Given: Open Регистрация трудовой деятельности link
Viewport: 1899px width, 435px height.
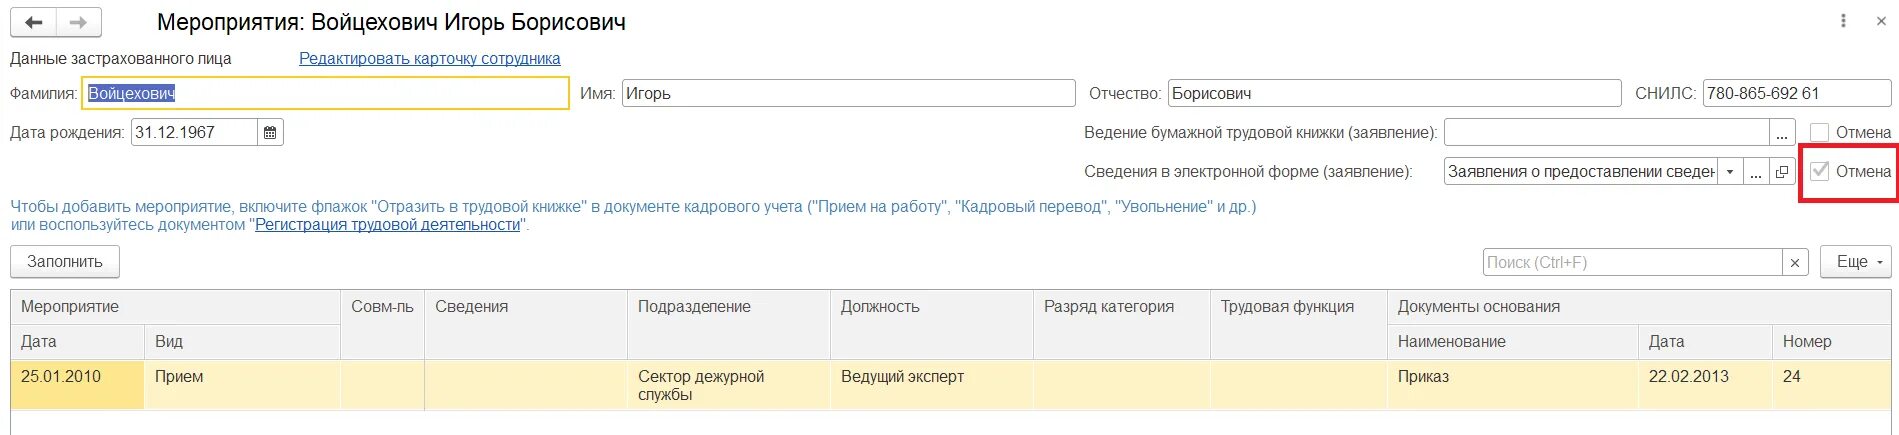Looking at the screenshot, I should click(388, 225).
